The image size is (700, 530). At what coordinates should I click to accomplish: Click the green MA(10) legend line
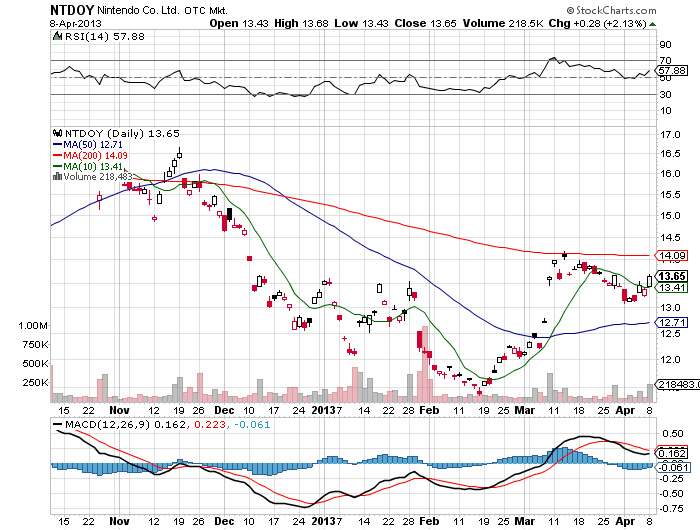point(58,167)
